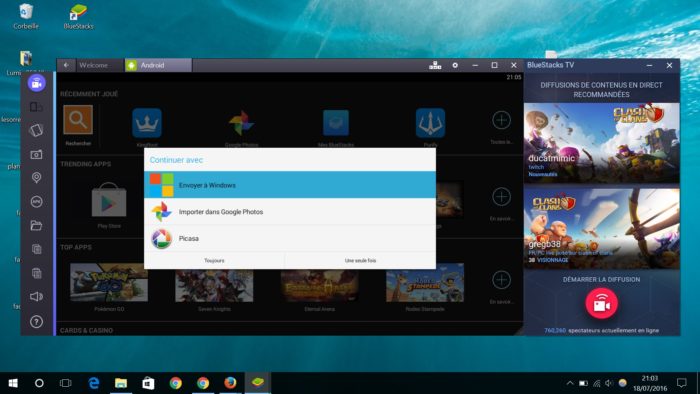700x394 pixels.
Task: Open Microsoft Edge from taskbar
Action: (x=94, y=383)
